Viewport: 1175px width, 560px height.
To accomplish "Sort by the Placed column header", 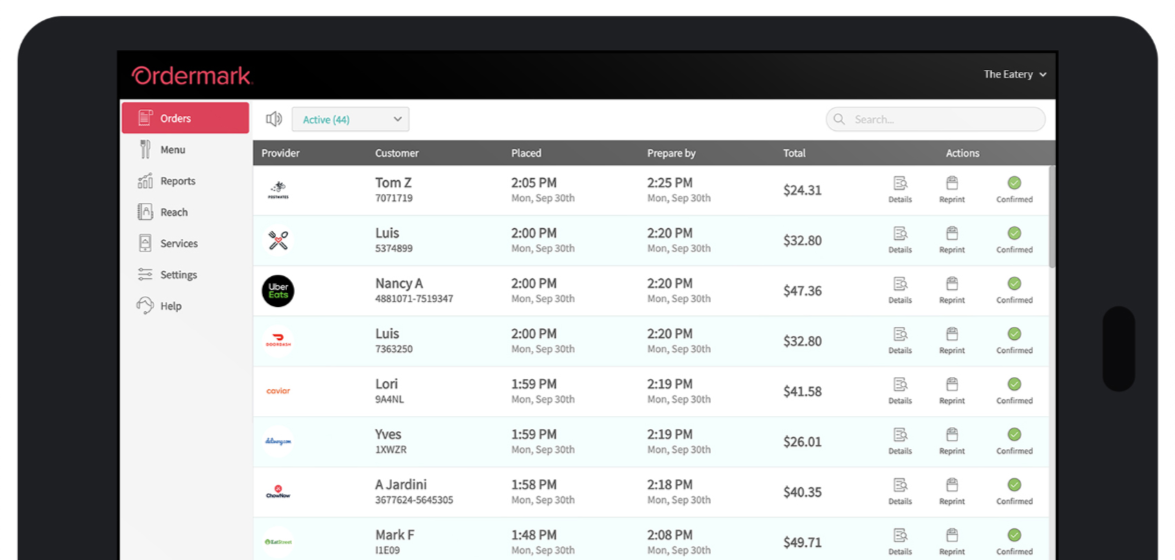I will [x=526, y=153].
